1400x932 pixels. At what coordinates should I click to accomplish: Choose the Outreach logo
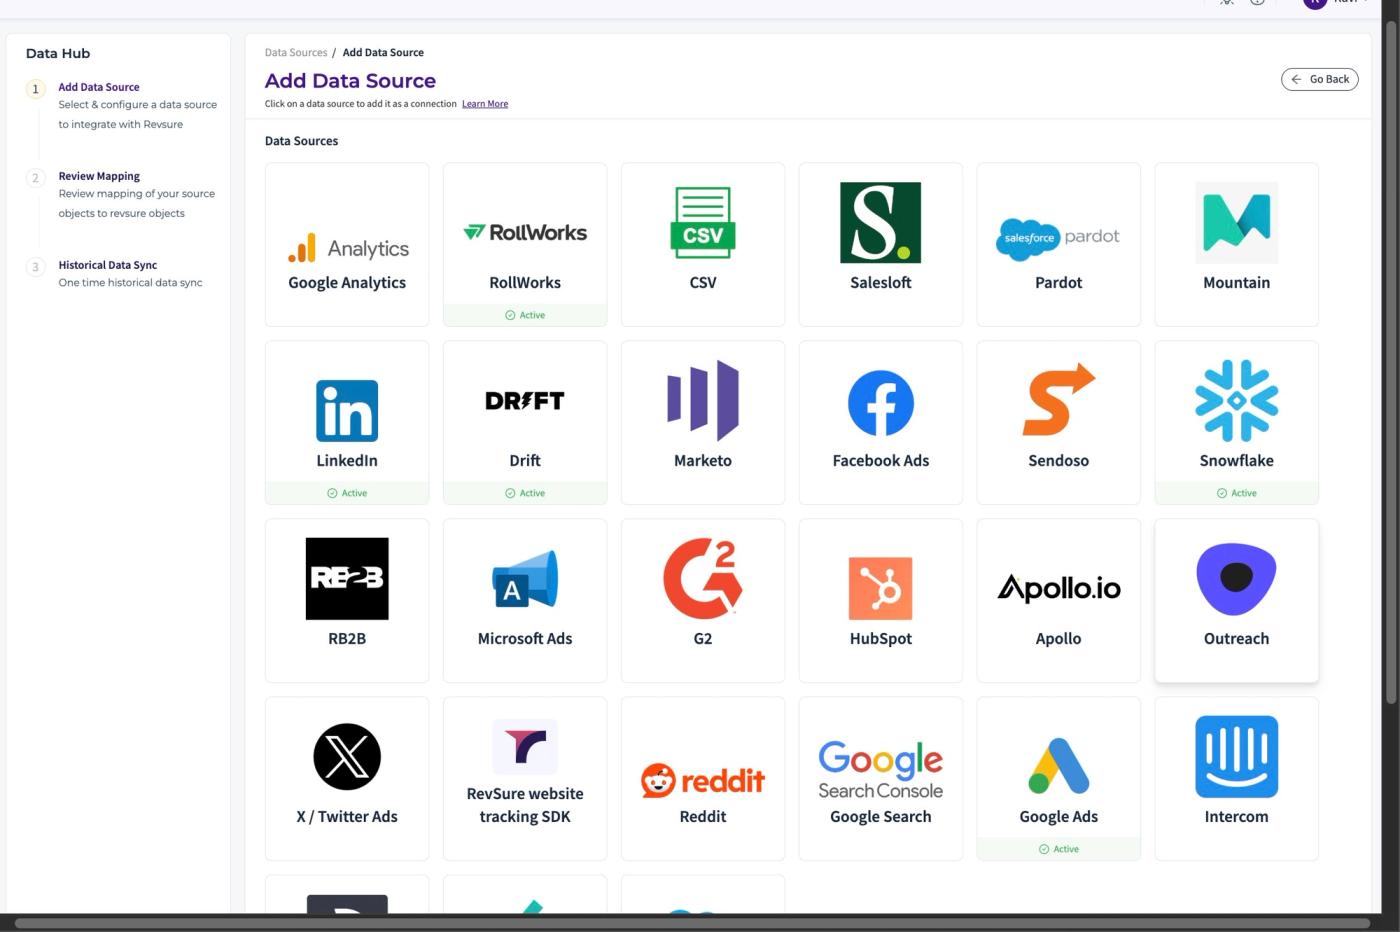click(1237, 579)
